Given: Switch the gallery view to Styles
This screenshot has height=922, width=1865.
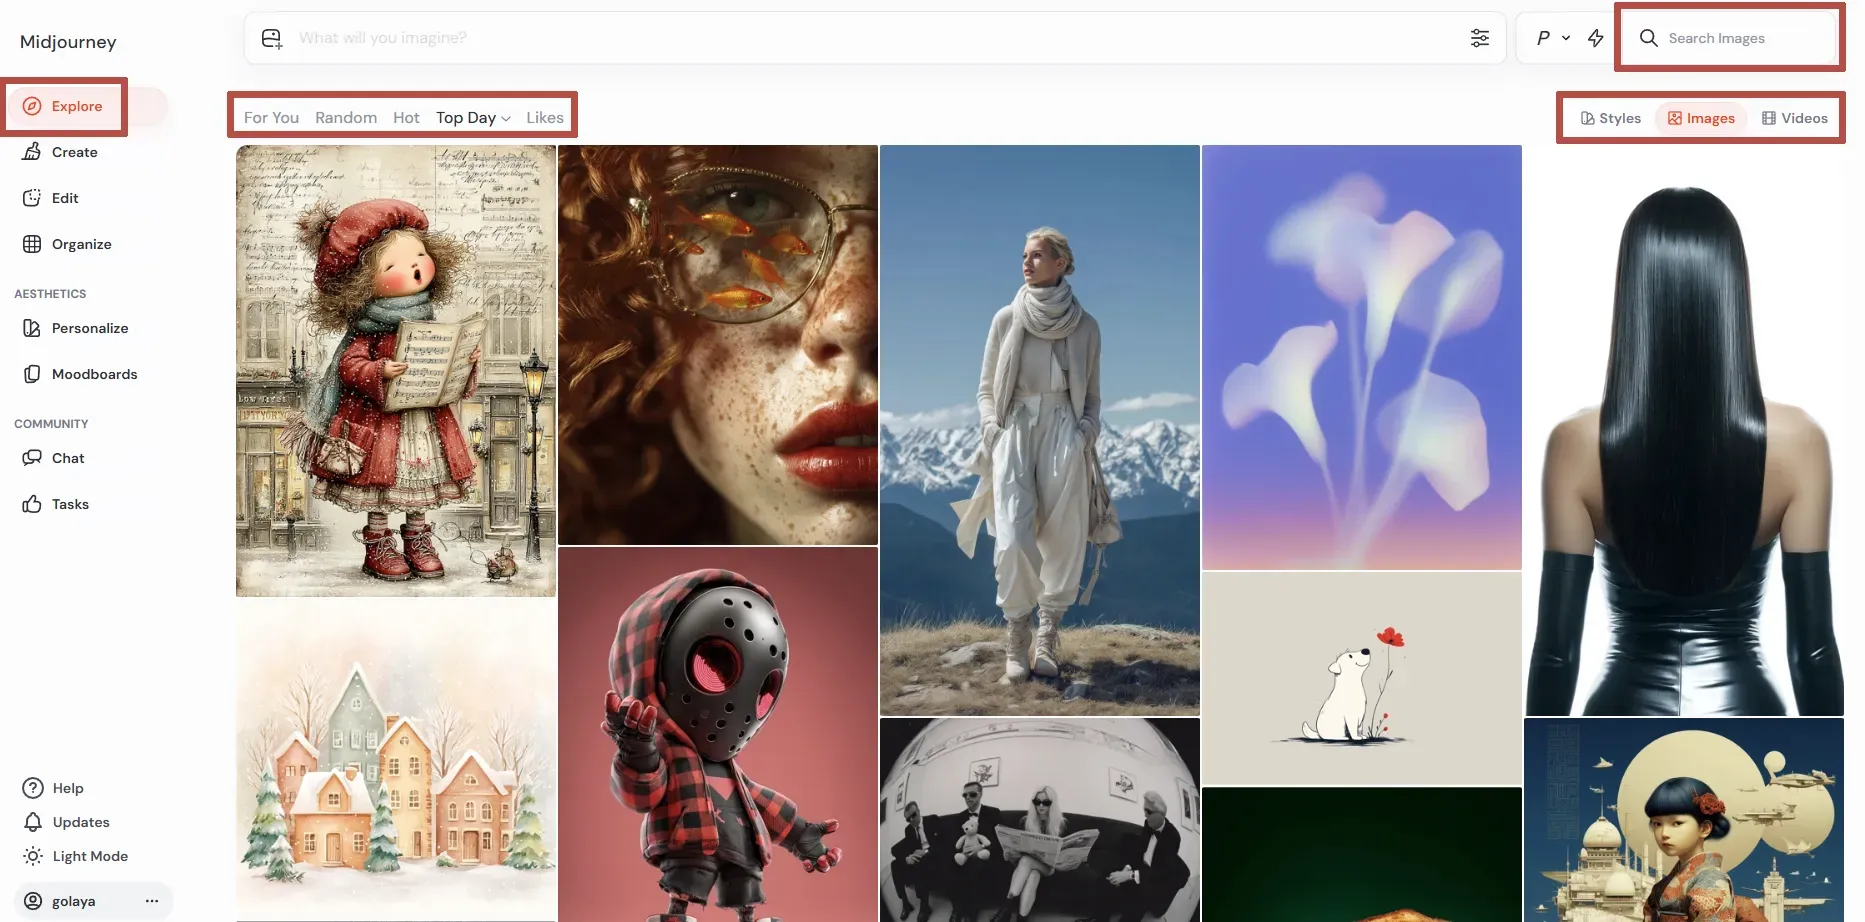Looking at the screenshot, I should [1610, 118].
